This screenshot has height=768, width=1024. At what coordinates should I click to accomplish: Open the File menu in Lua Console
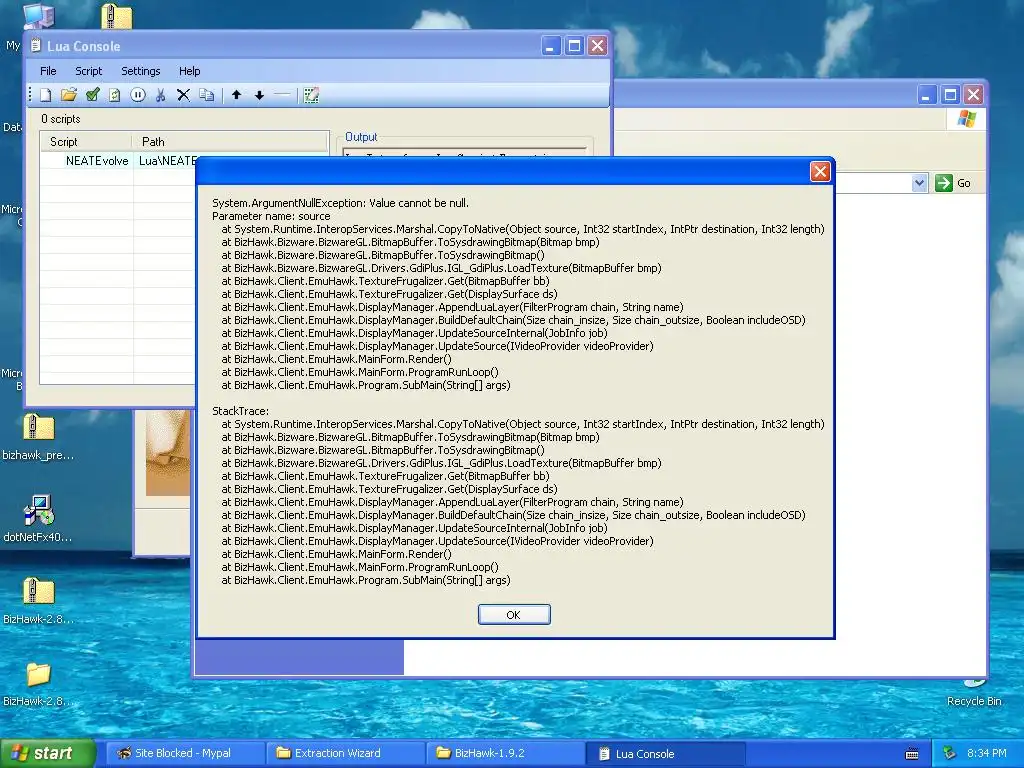[48, 71]
